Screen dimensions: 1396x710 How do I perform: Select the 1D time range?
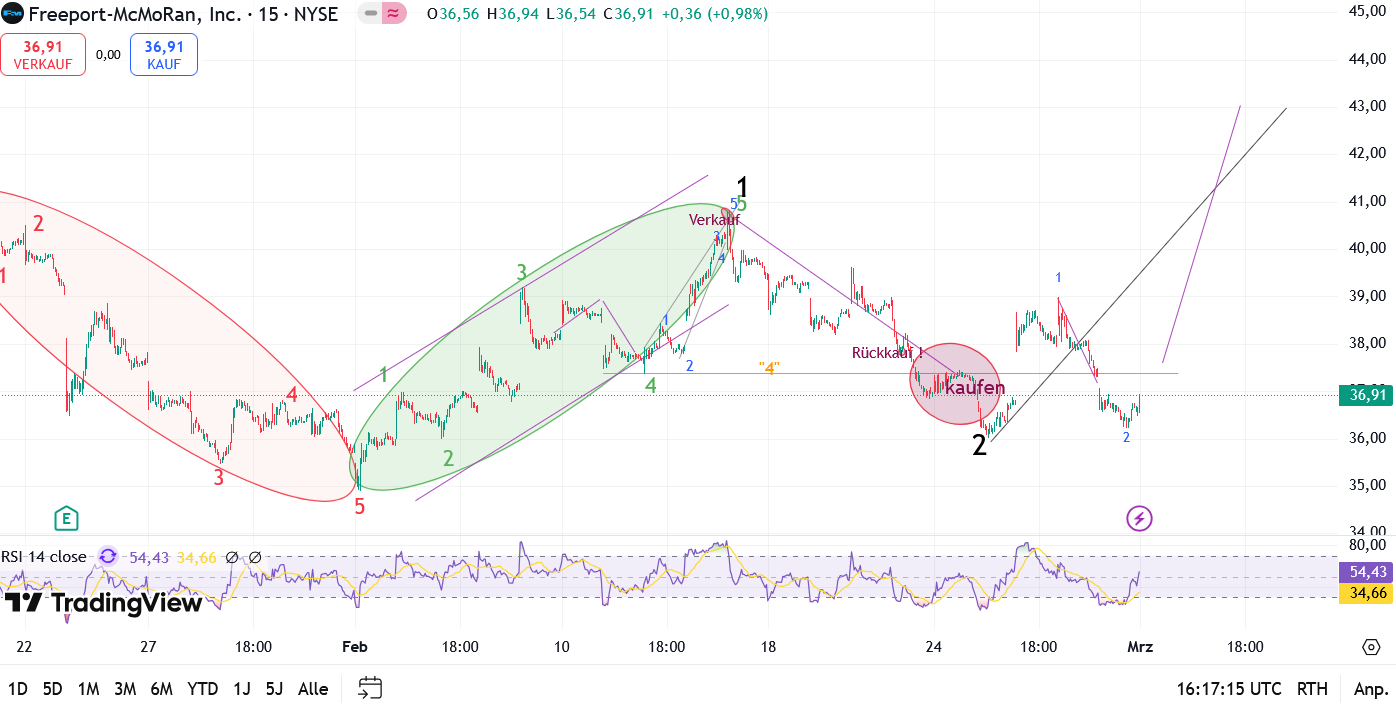click(18, 689)
